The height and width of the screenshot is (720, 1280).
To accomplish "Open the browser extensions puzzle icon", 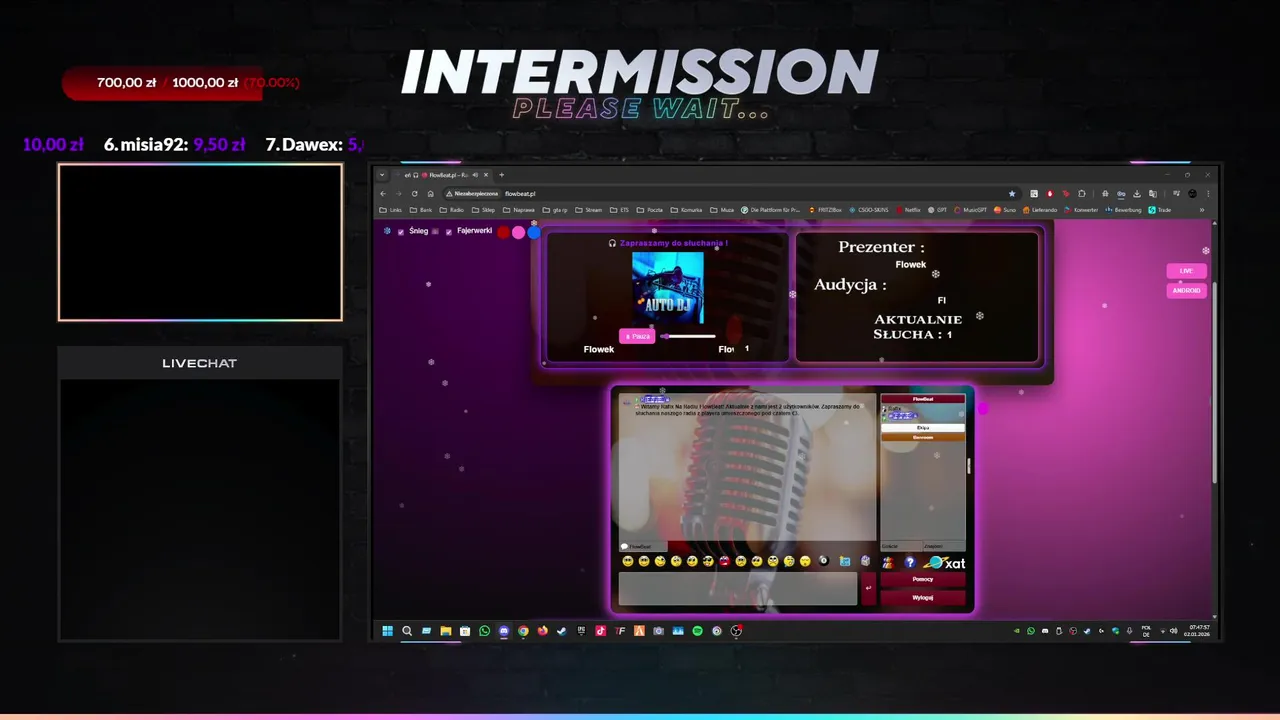I will point(1082,194).
